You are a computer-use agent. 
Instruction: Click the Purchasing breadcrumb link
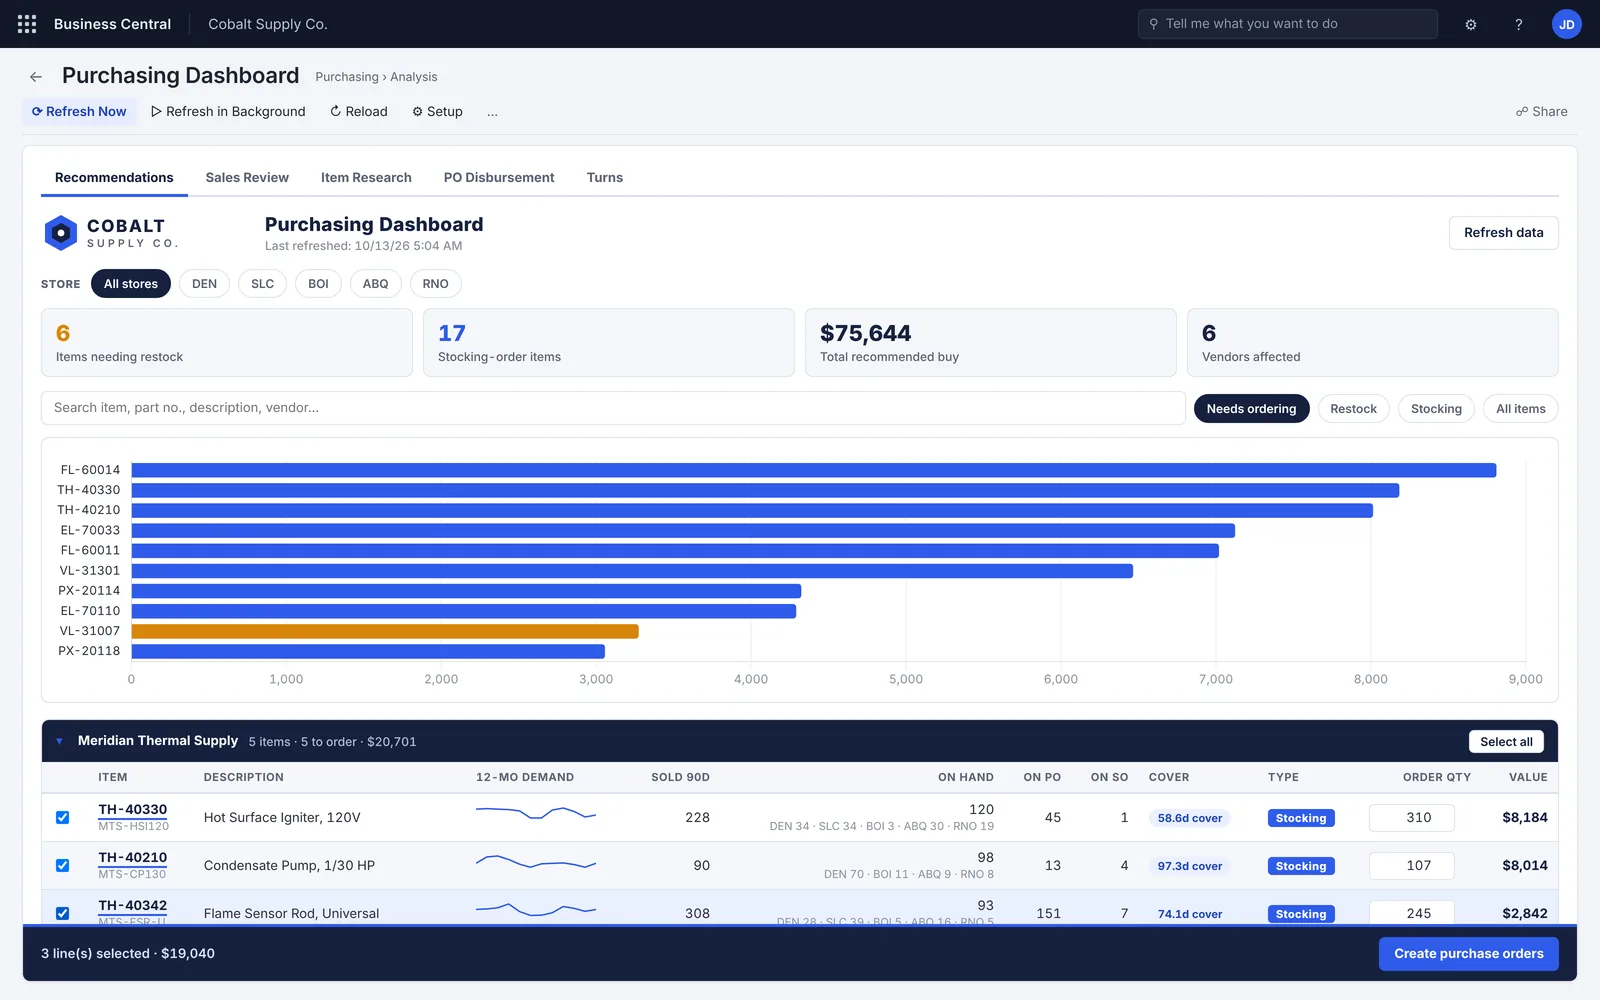(x=347, y=77)
